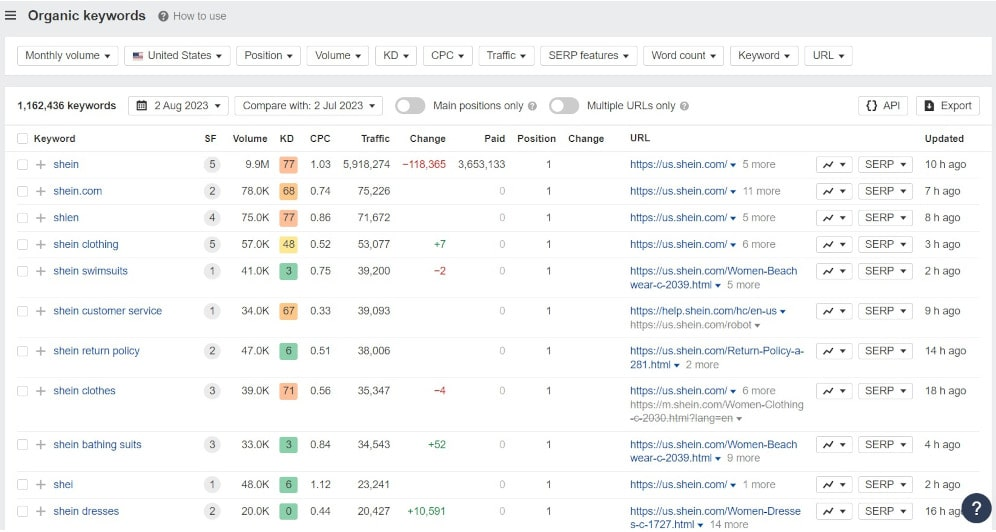The width and height of the screenshot is (996, 532).
Task: Check the box for shein swimsuits row
Action: [x=22, y=271]
